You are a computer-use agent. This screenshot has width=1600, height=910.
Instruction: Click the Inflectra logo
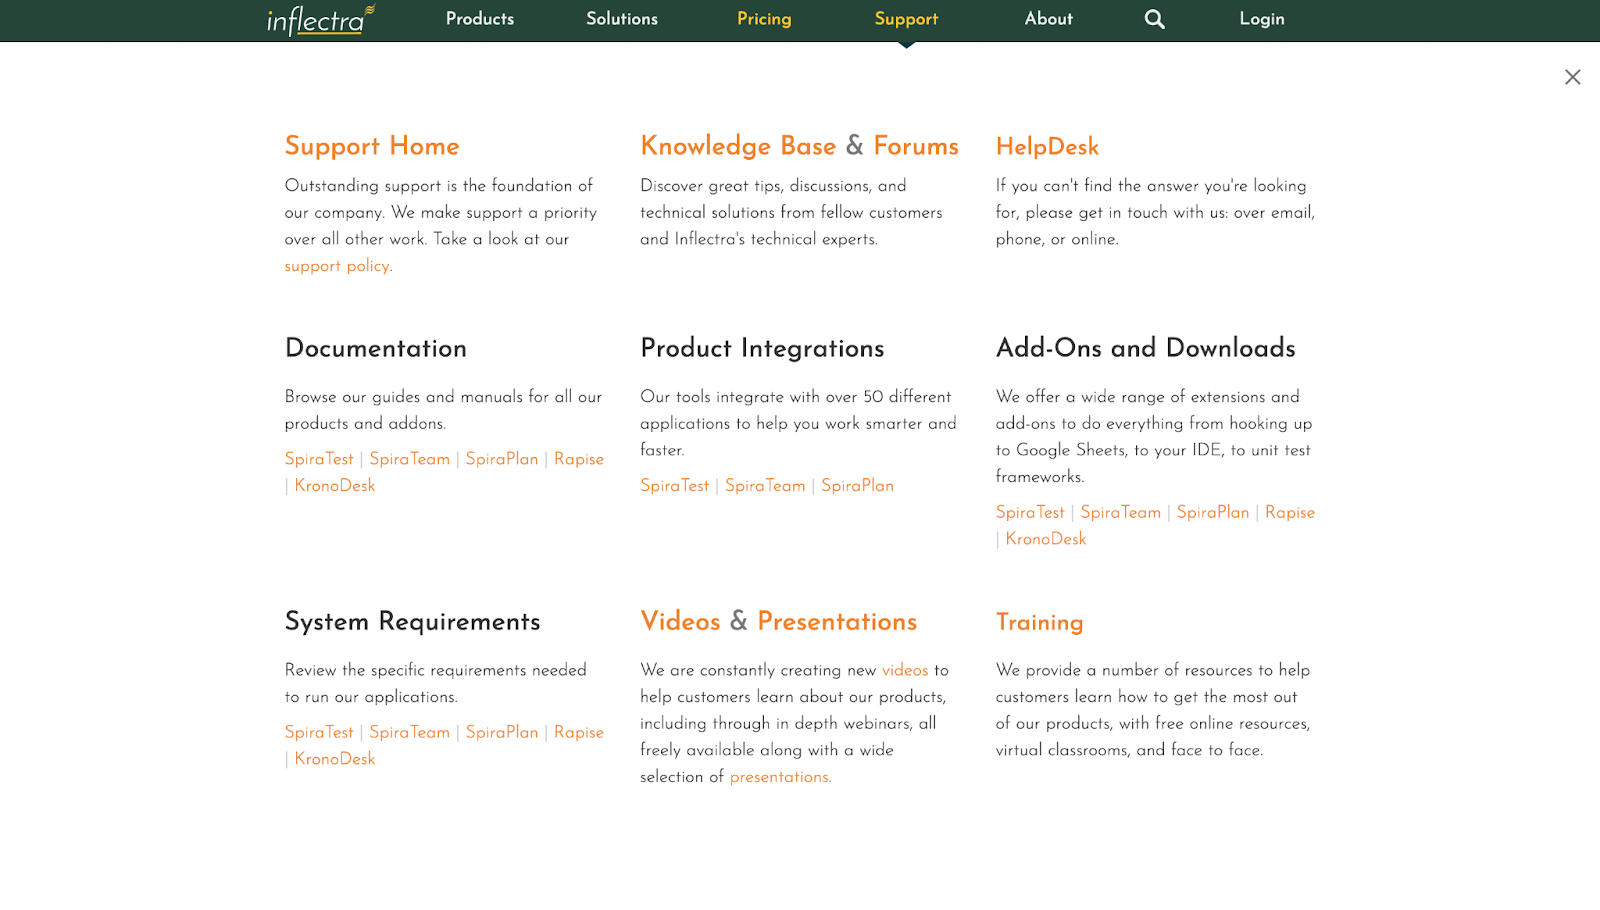(x=320, y=20)
